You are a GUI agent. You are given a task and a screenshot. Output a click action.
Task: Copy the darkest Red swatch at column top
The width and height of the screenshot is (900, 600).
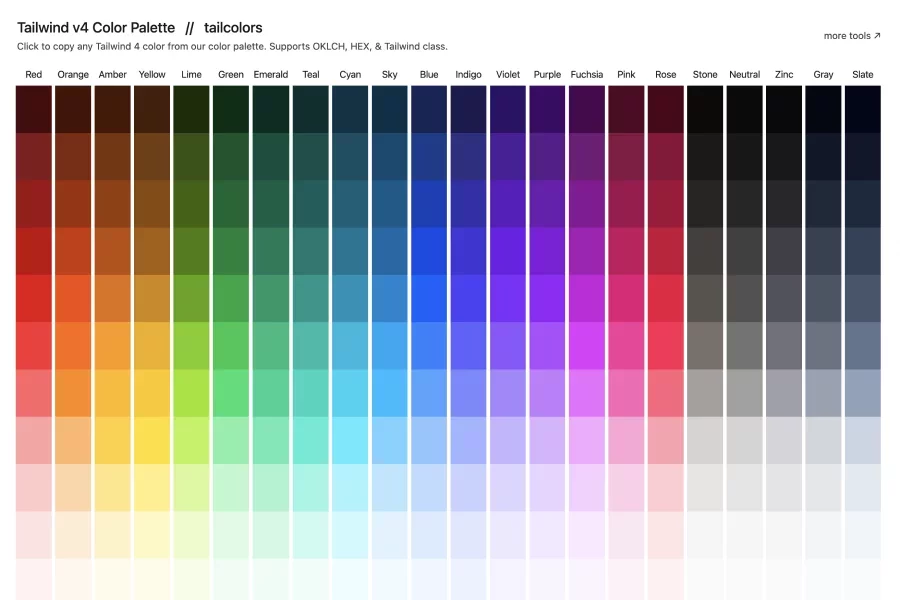click(x=34, y=109)
